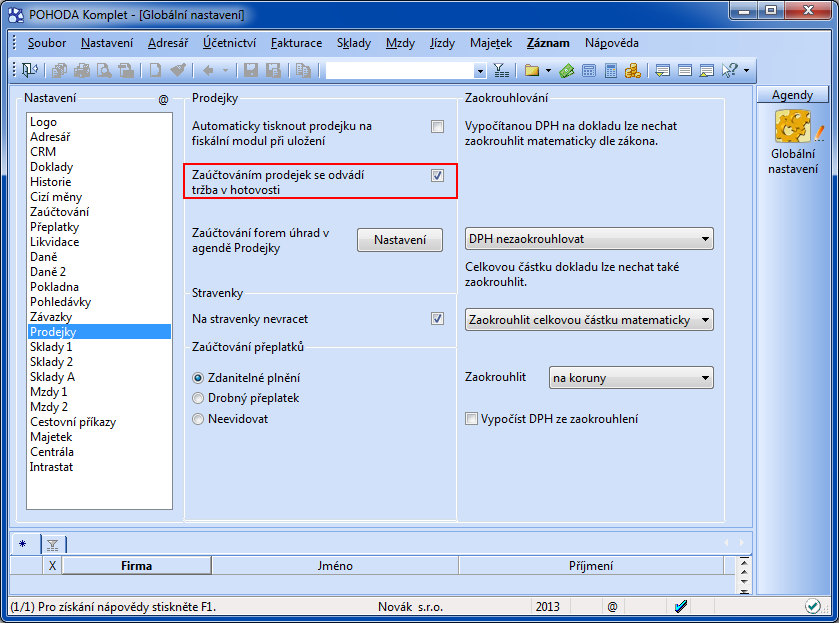
Task: Expand the folder icon dropdown arrow
Action: (548, 70)
